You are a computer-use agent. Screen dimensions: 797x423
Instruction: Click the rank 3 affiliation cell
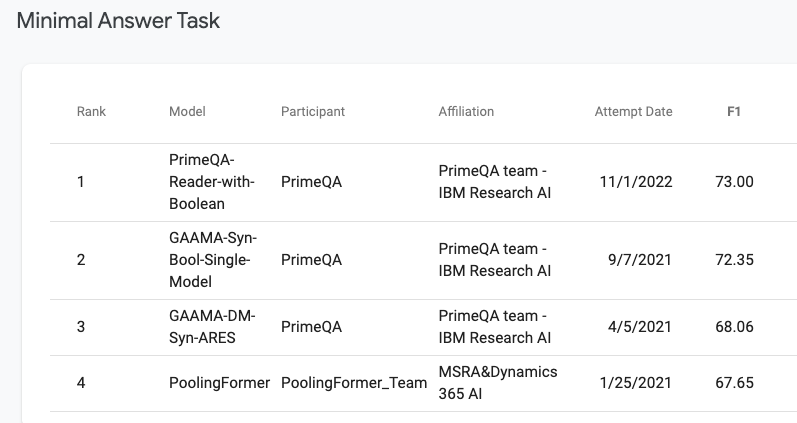[x=494, y=327]
